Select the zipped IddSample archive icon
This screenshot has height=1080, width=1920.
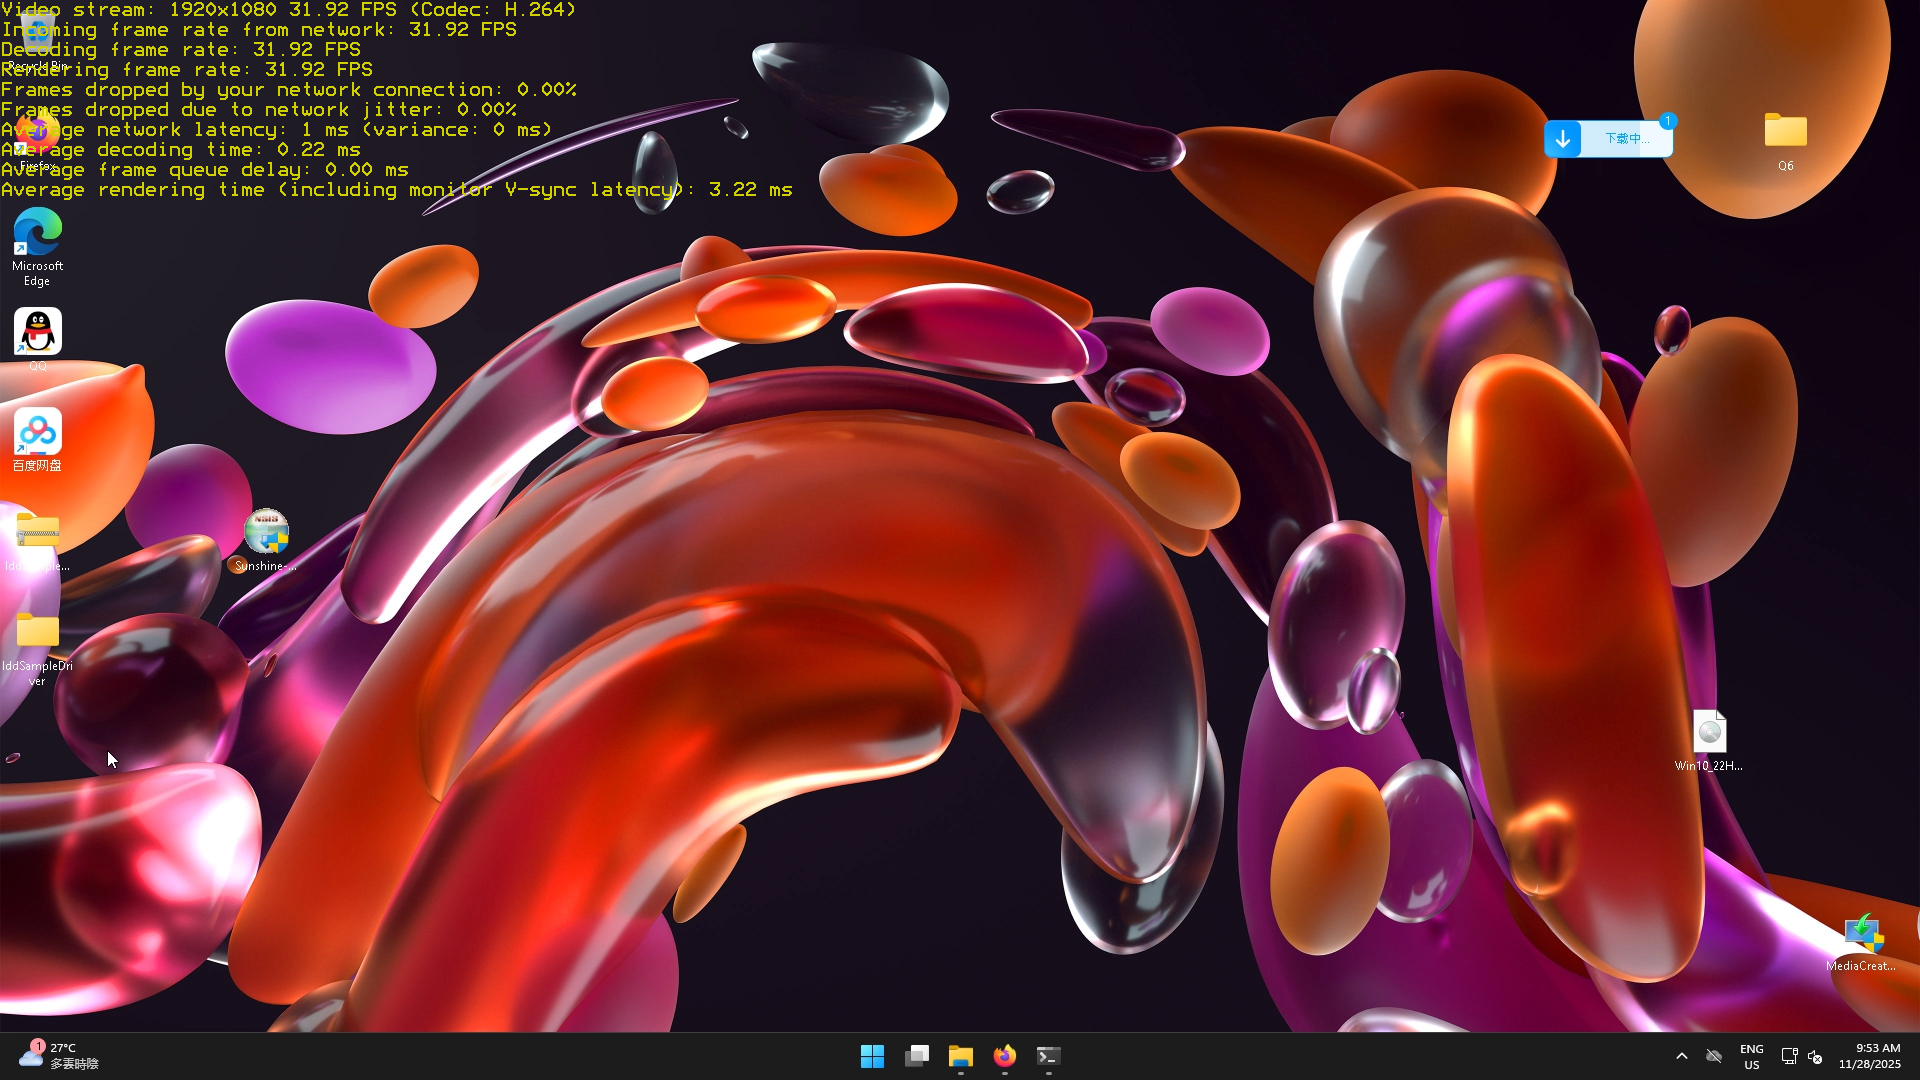38,532
